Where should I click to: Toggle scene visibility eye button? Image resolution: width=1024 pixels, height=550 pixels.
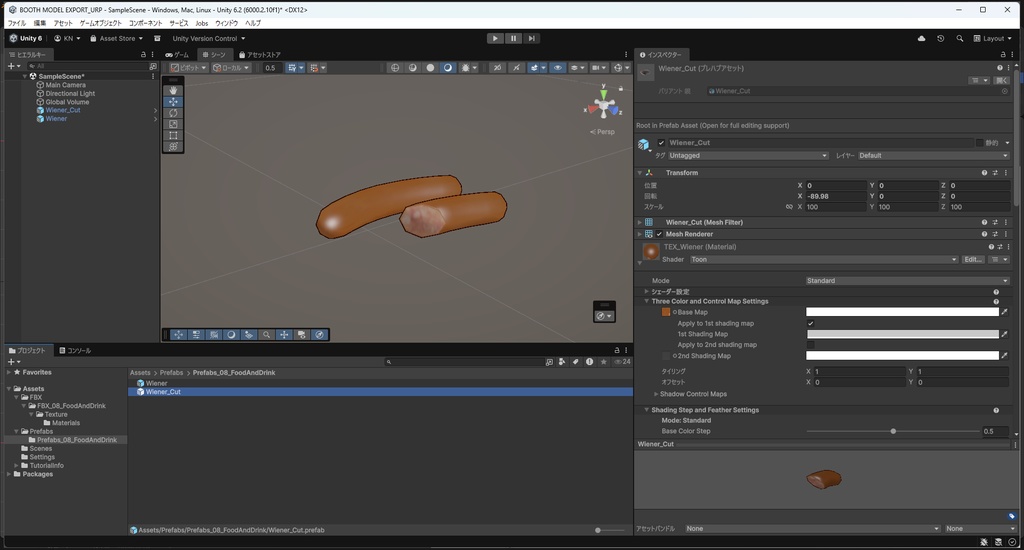pyautogui.click(x=557, y=67)
